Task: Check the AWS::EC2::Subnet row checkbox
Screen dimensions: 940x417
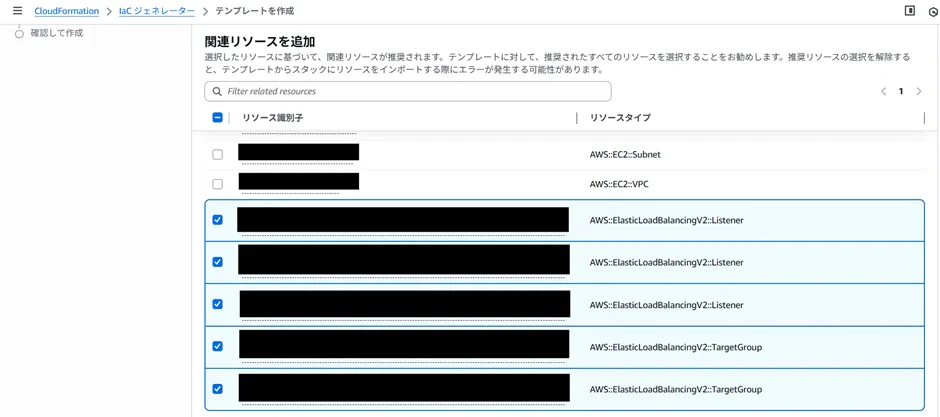Action: pyautogui.click(x=218, y=155)
